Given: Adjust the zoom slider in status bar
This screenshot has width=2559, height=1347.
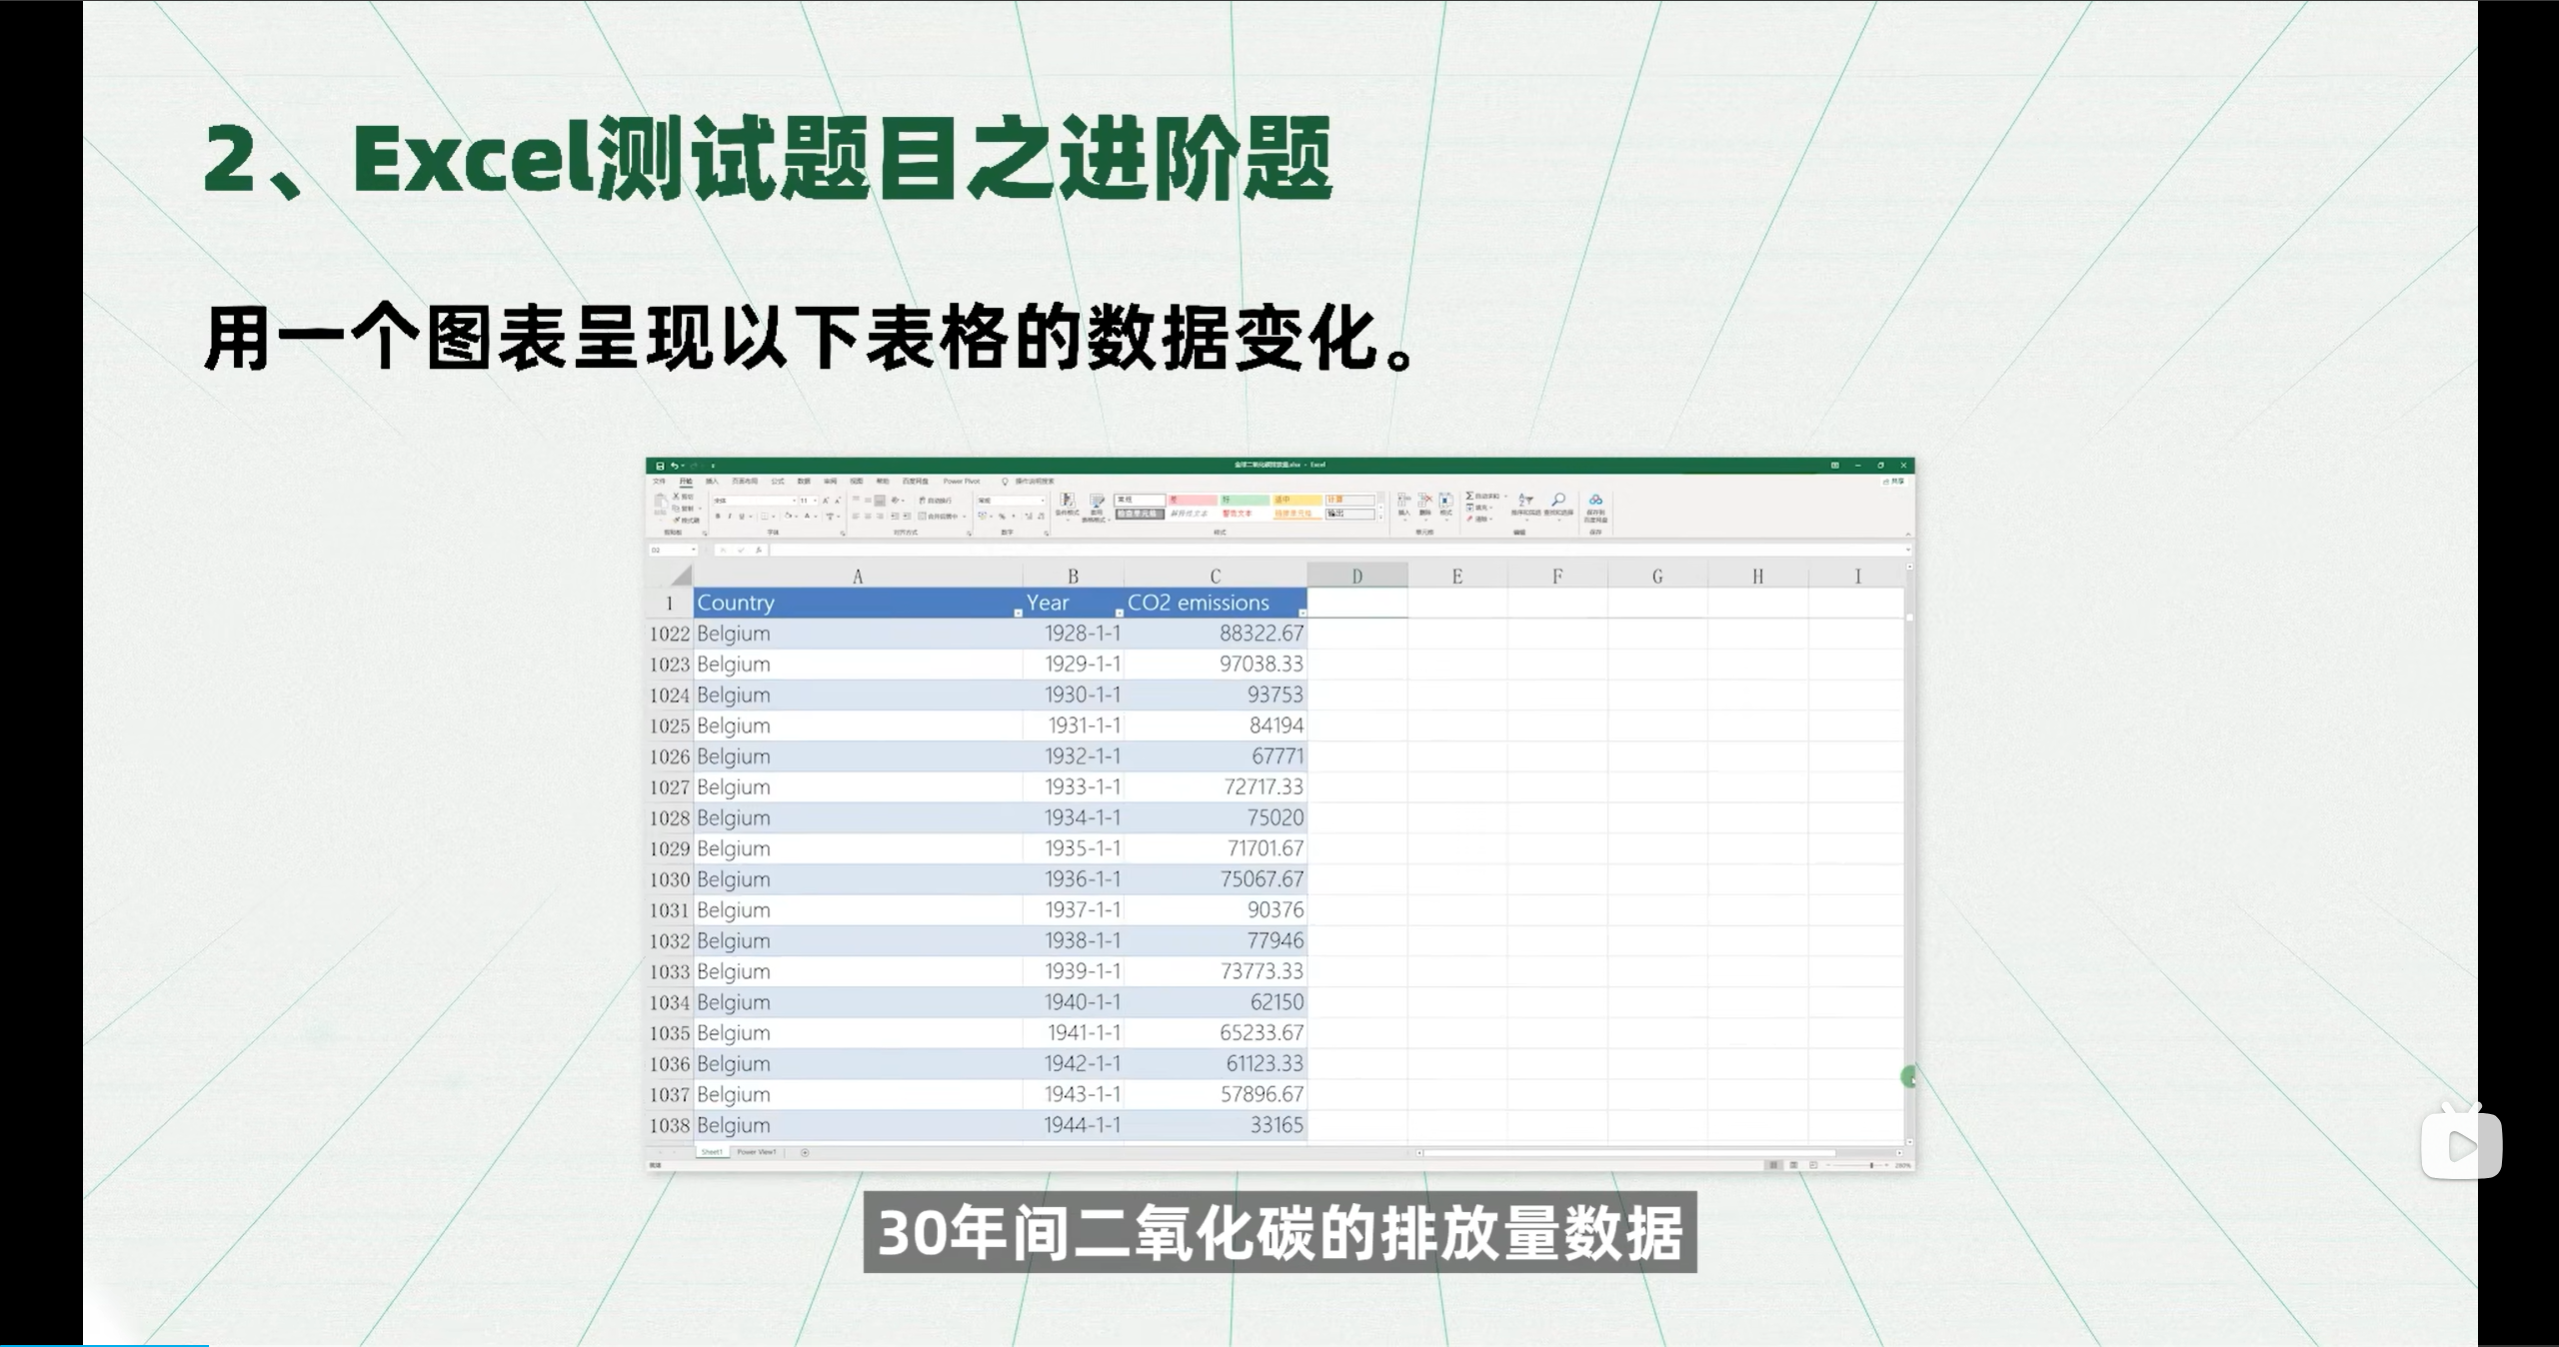Looking at the screenshot, I should coord(1871,1166).
